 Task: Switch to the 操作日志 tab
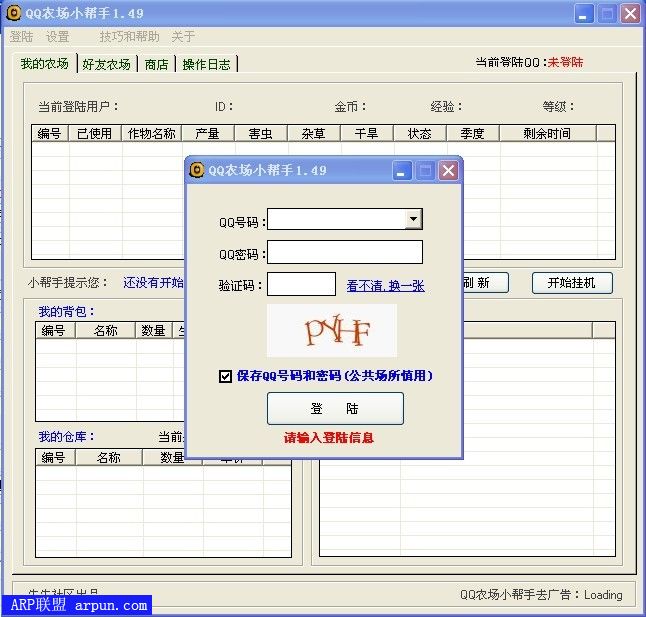206,64
